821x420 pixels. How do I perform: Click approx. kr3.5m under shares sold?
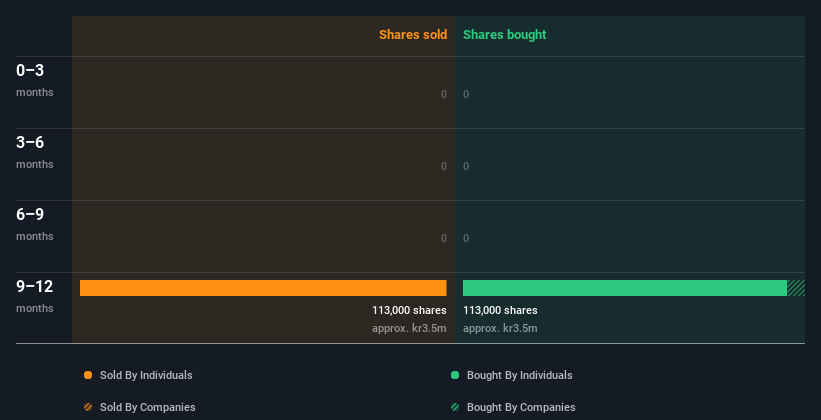pyautogui.click(x=409, y=328)
